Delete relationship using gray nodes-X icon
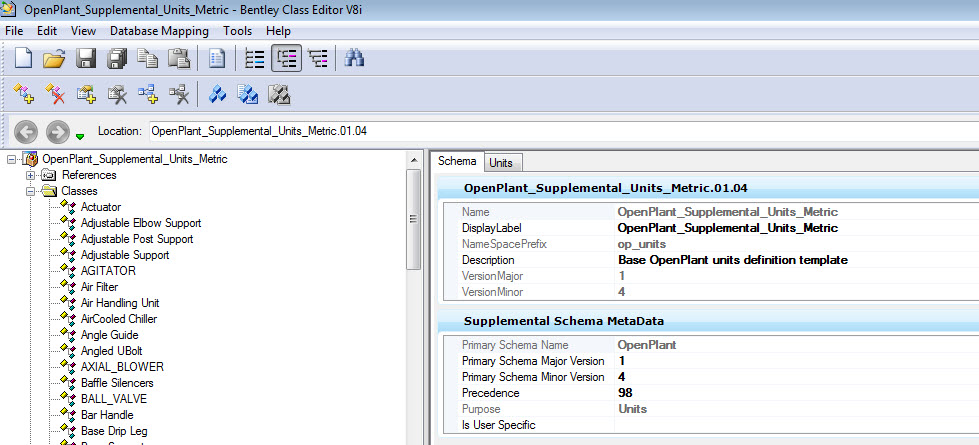The height and width of the screenshot is (445, 979). (x=179, y=94)
